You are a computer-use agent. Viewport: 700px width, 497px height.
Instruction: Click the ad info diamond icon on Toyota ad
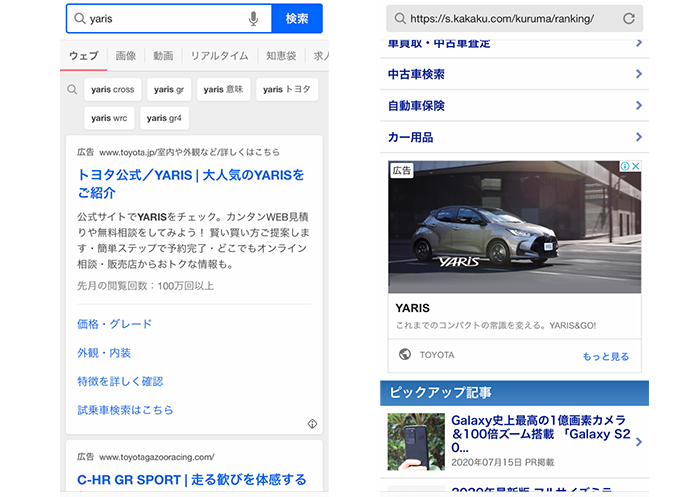(x=312, y=424)
